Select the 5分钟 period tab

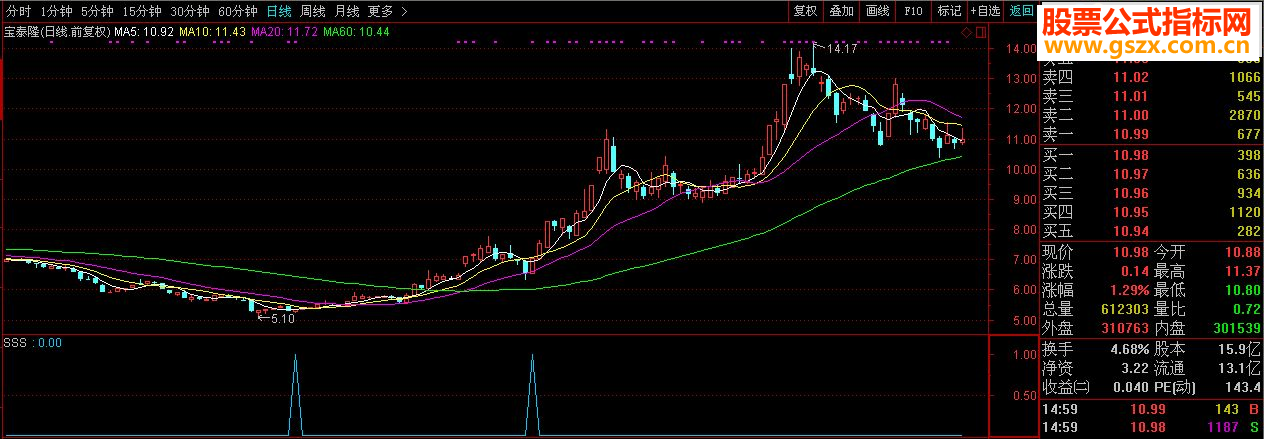pyautogui.click(x=97, y=11)
